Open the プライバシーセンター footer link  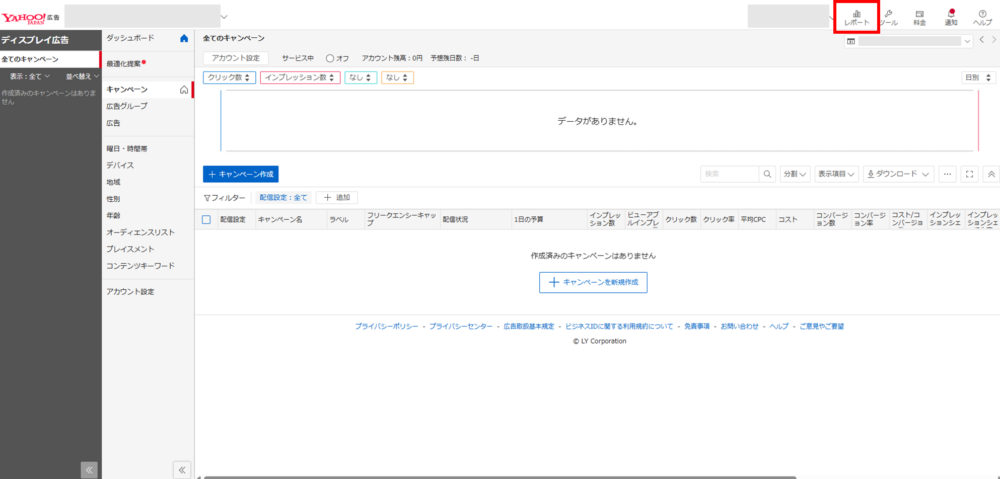tap(460, 327)
